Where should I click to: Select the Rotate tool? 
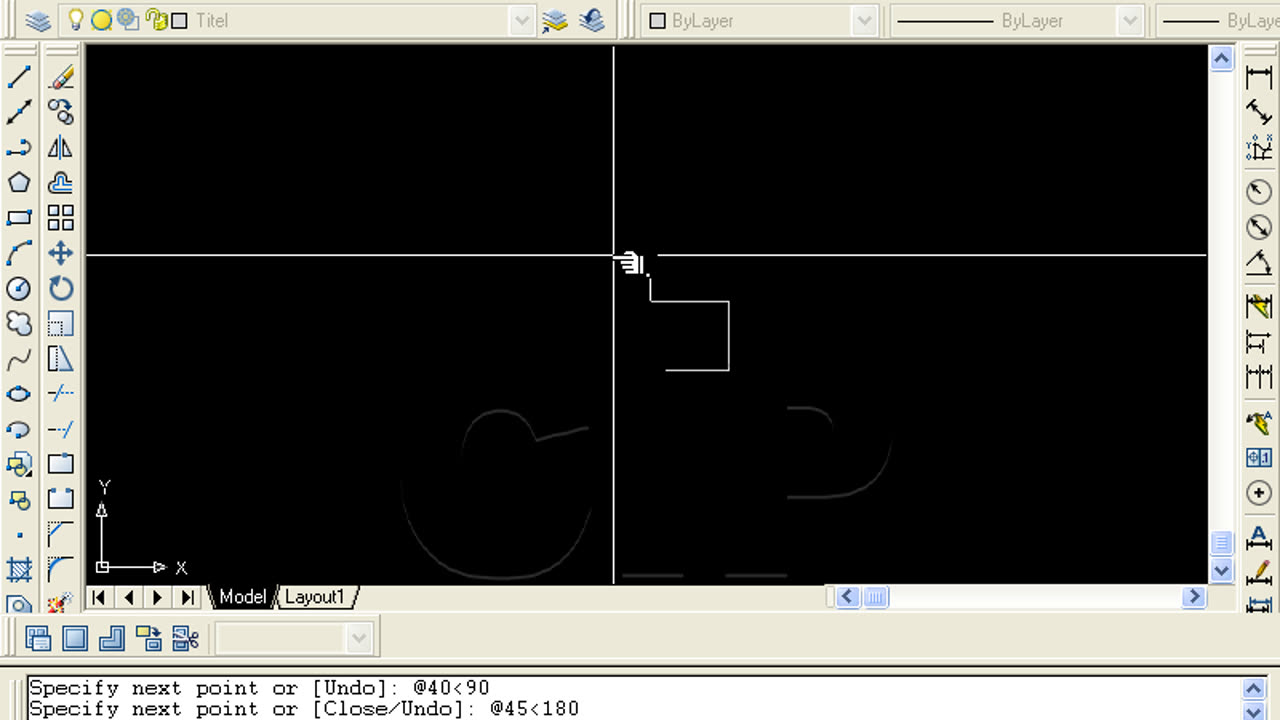pos(61,288)
